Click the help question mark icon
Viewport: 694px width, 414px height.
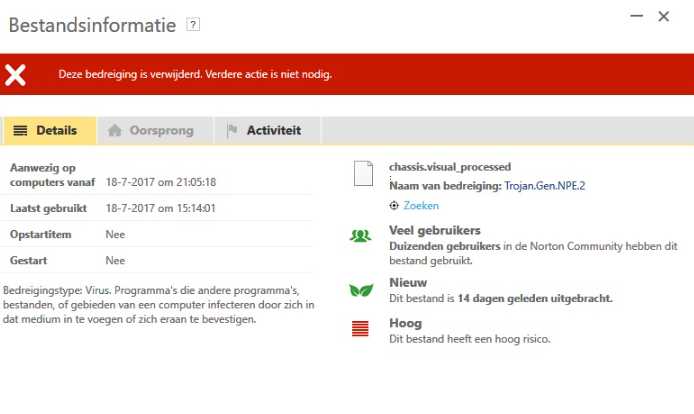click(x=194, y=24)
